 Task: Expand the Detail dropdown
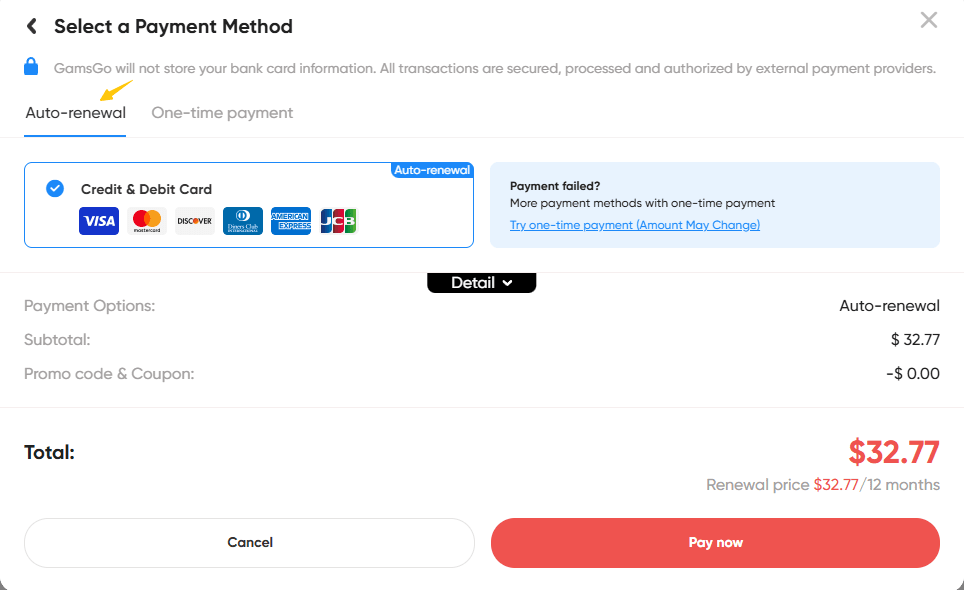click(481, 283)
